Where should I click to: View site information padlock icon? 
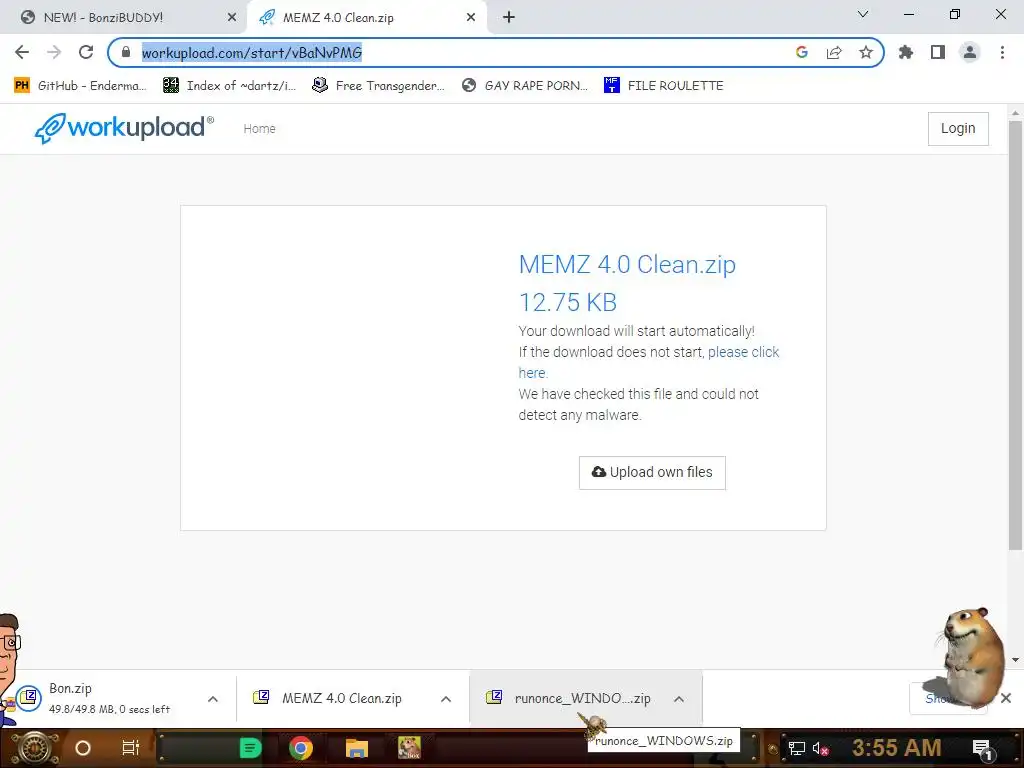click(126, 52)
